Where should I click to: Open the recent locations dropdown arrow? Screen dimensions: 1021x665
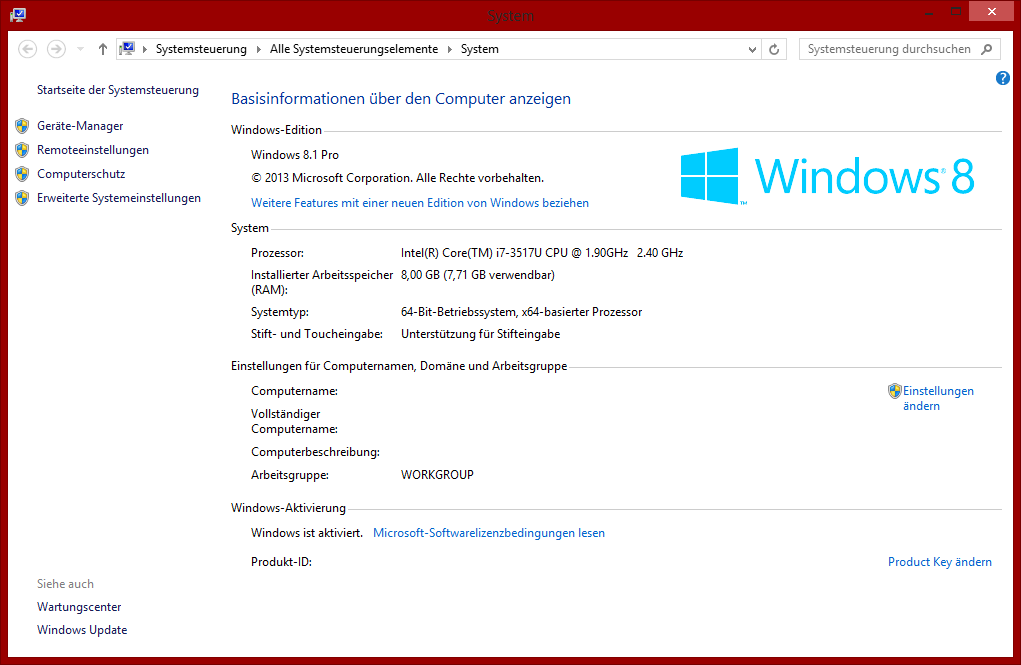80,49
